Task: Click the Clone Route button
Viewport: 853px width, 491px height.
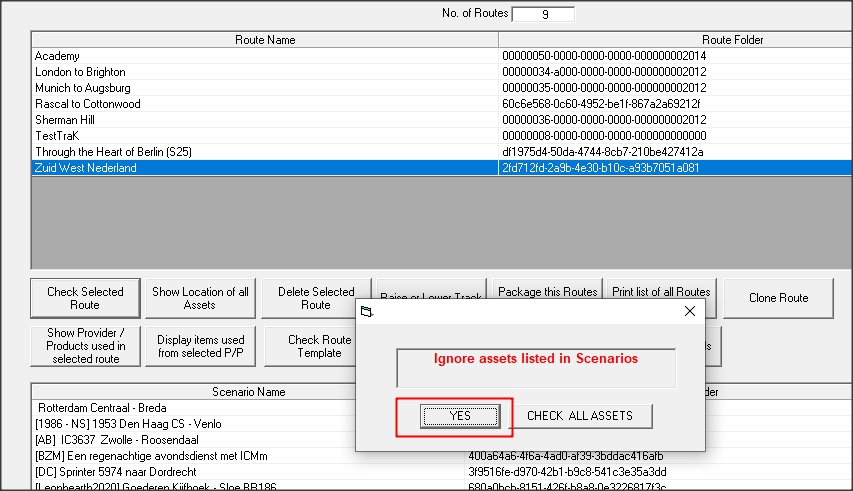Action: point(778,298)
